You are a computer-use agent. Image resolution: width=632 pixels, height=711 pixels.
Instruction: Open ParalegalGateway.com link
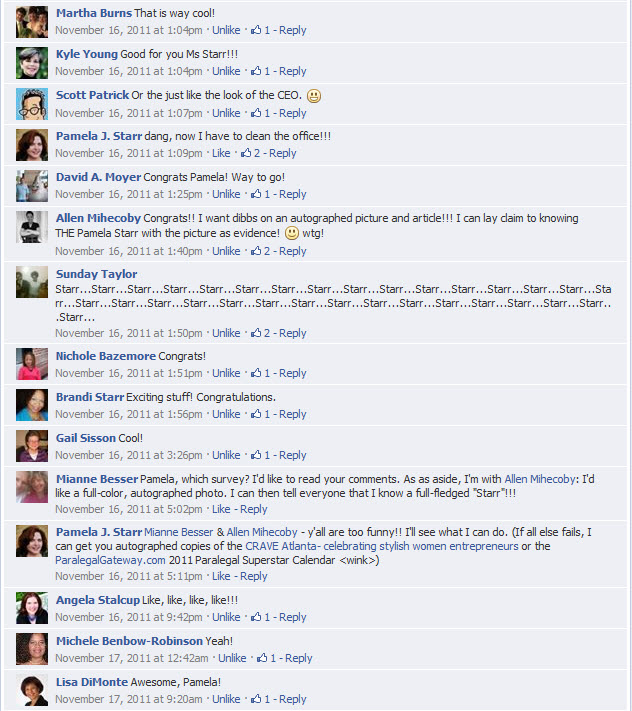(x=110, y=560)
